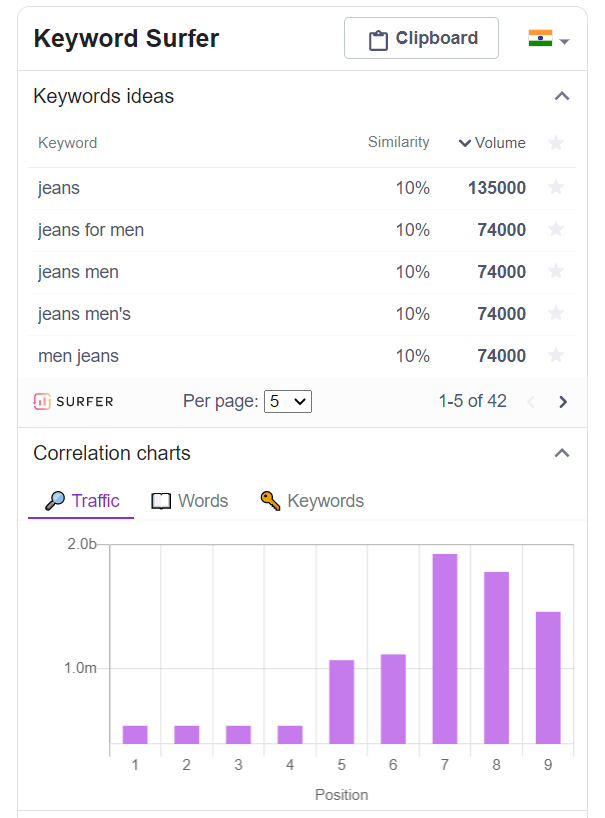This screenshot has width=605, height=818.
Task: Click the position 7 traffic bar
Action: [x=445, y=649]
